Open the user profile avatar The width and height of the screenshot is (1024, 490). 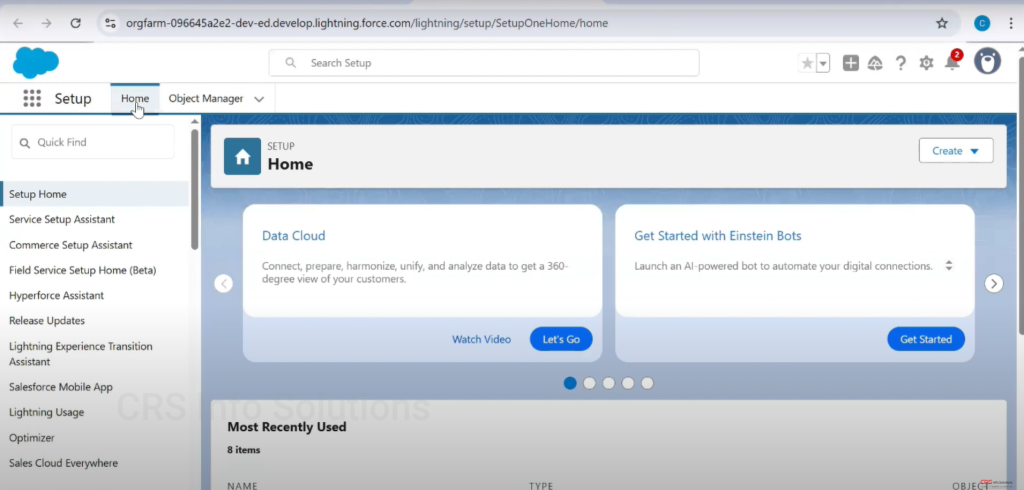point(987,62)
